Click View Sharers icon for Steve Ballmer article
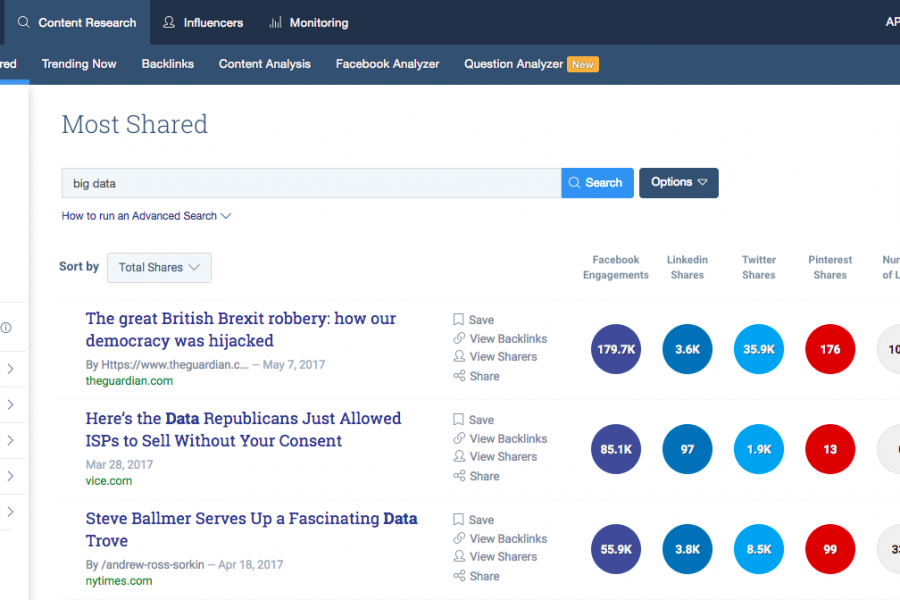Screen dimensions: 900x600 click(459, 556)
